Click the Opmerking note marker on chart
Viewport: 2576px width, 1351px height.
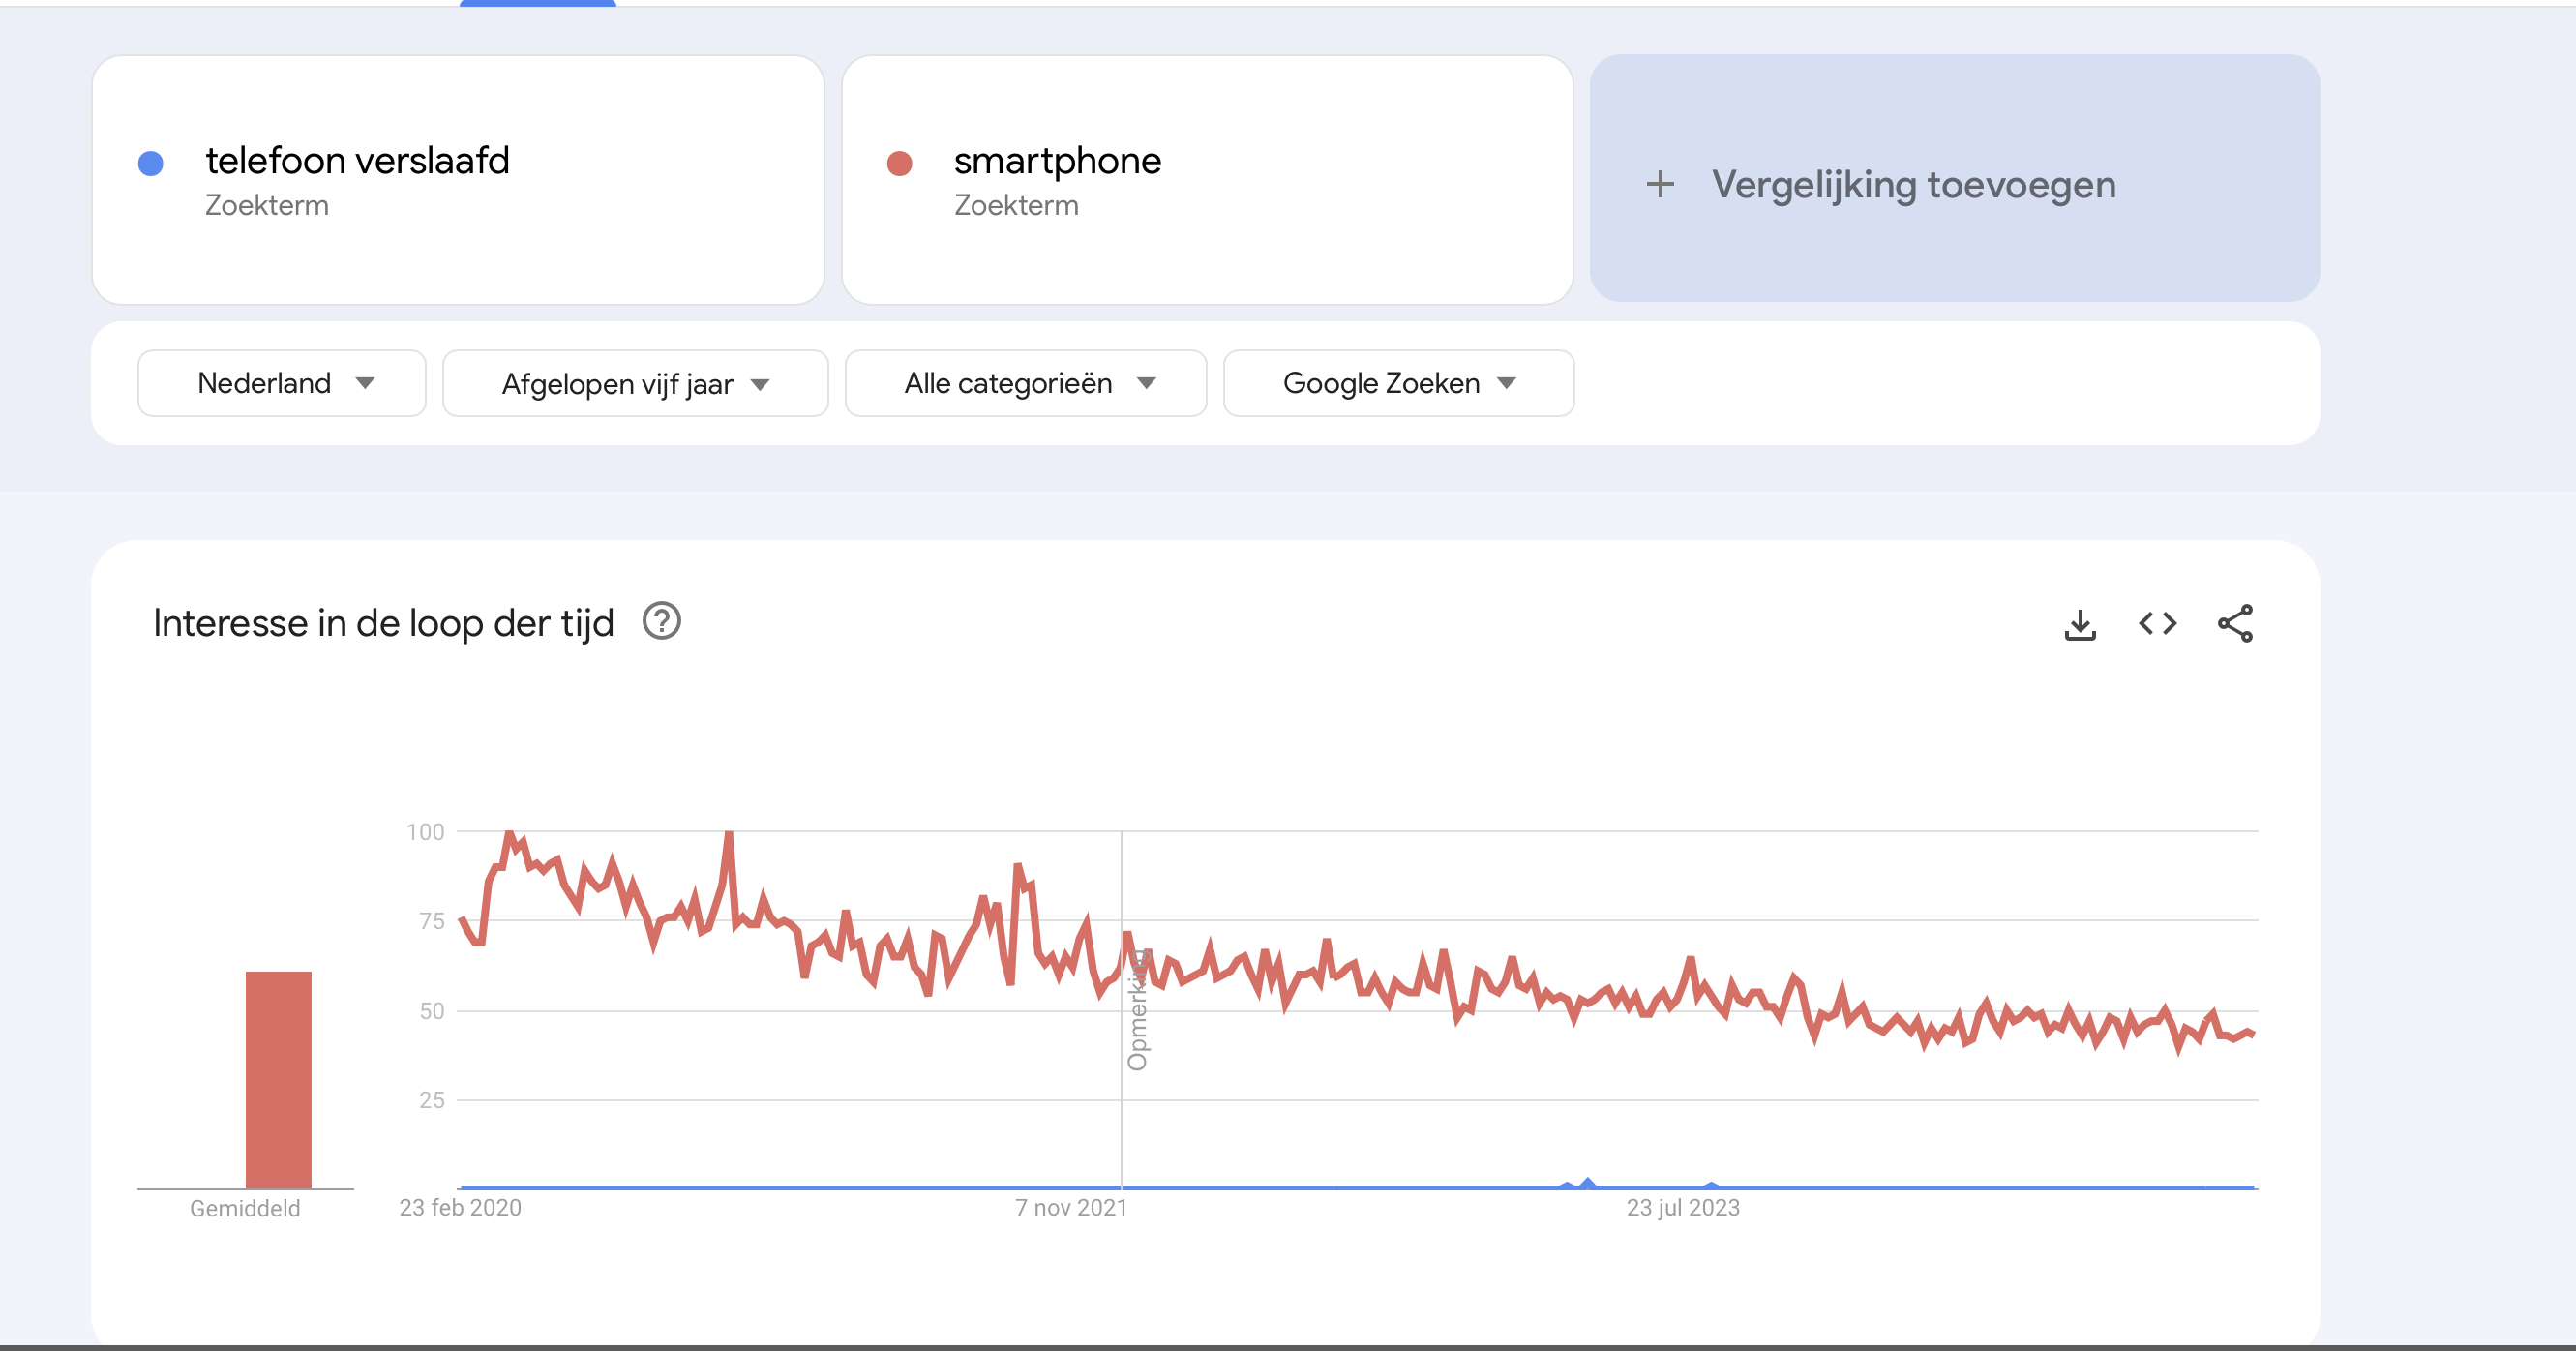pyautogui.click(x=1137, y=1010)
